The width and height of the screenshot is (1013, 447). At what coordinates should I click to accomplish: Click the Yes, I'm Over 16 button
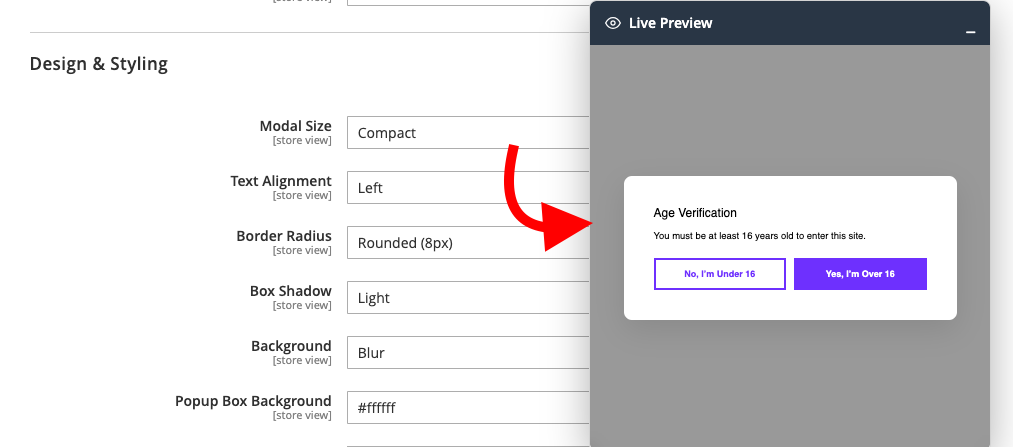[860, 274]
